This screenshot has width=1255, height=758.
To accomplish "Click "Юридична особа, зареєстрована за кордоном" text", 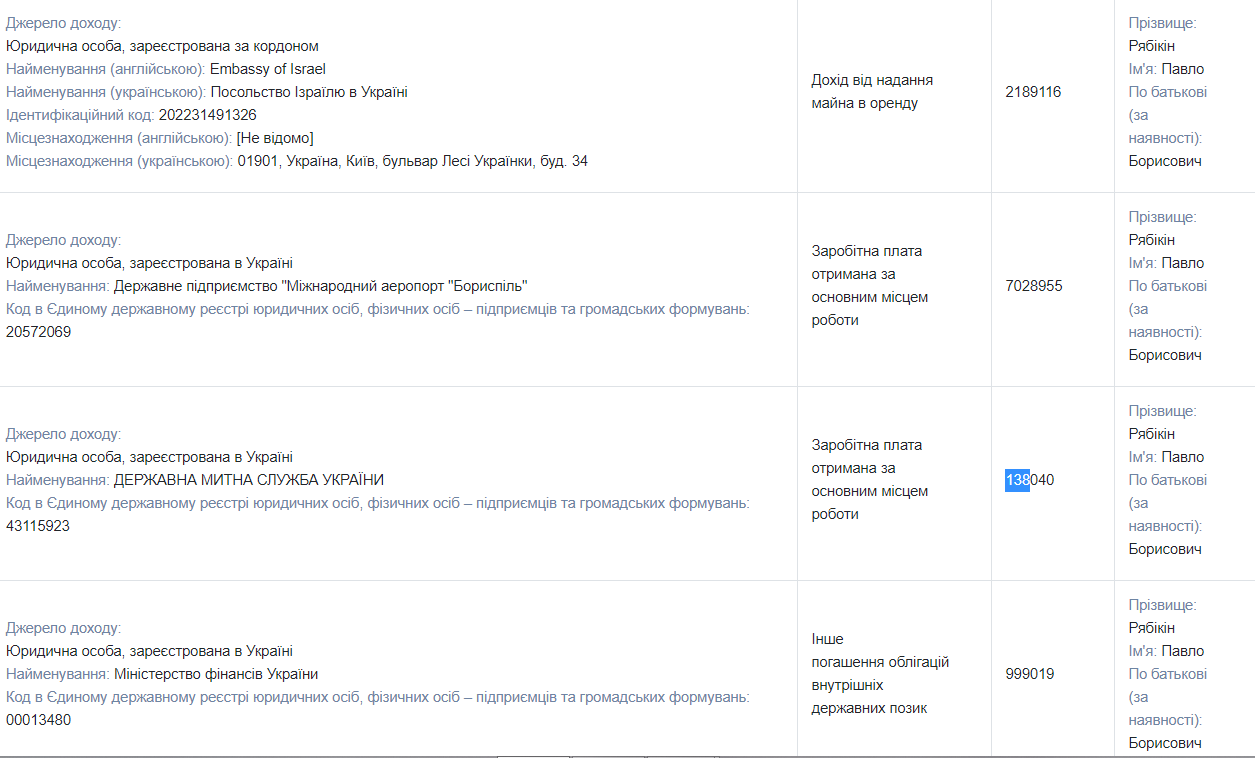I will (162, 46).
